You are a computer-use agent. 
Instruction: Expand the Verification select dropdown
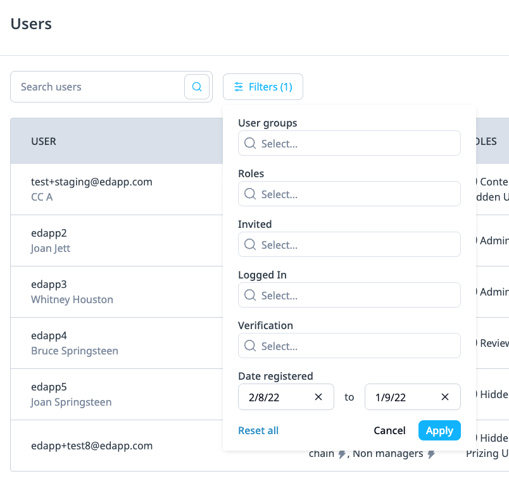click(349, 346)
